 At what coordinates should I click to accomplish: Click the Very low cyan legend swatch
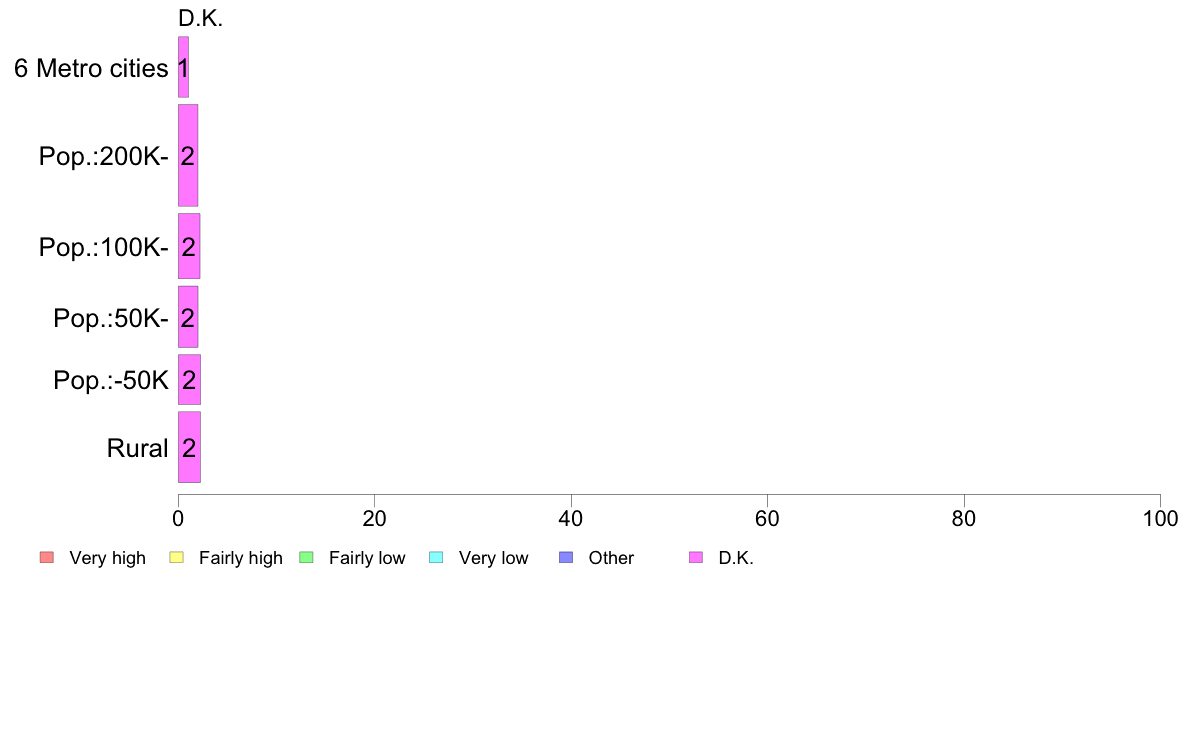tap(436, 558)
